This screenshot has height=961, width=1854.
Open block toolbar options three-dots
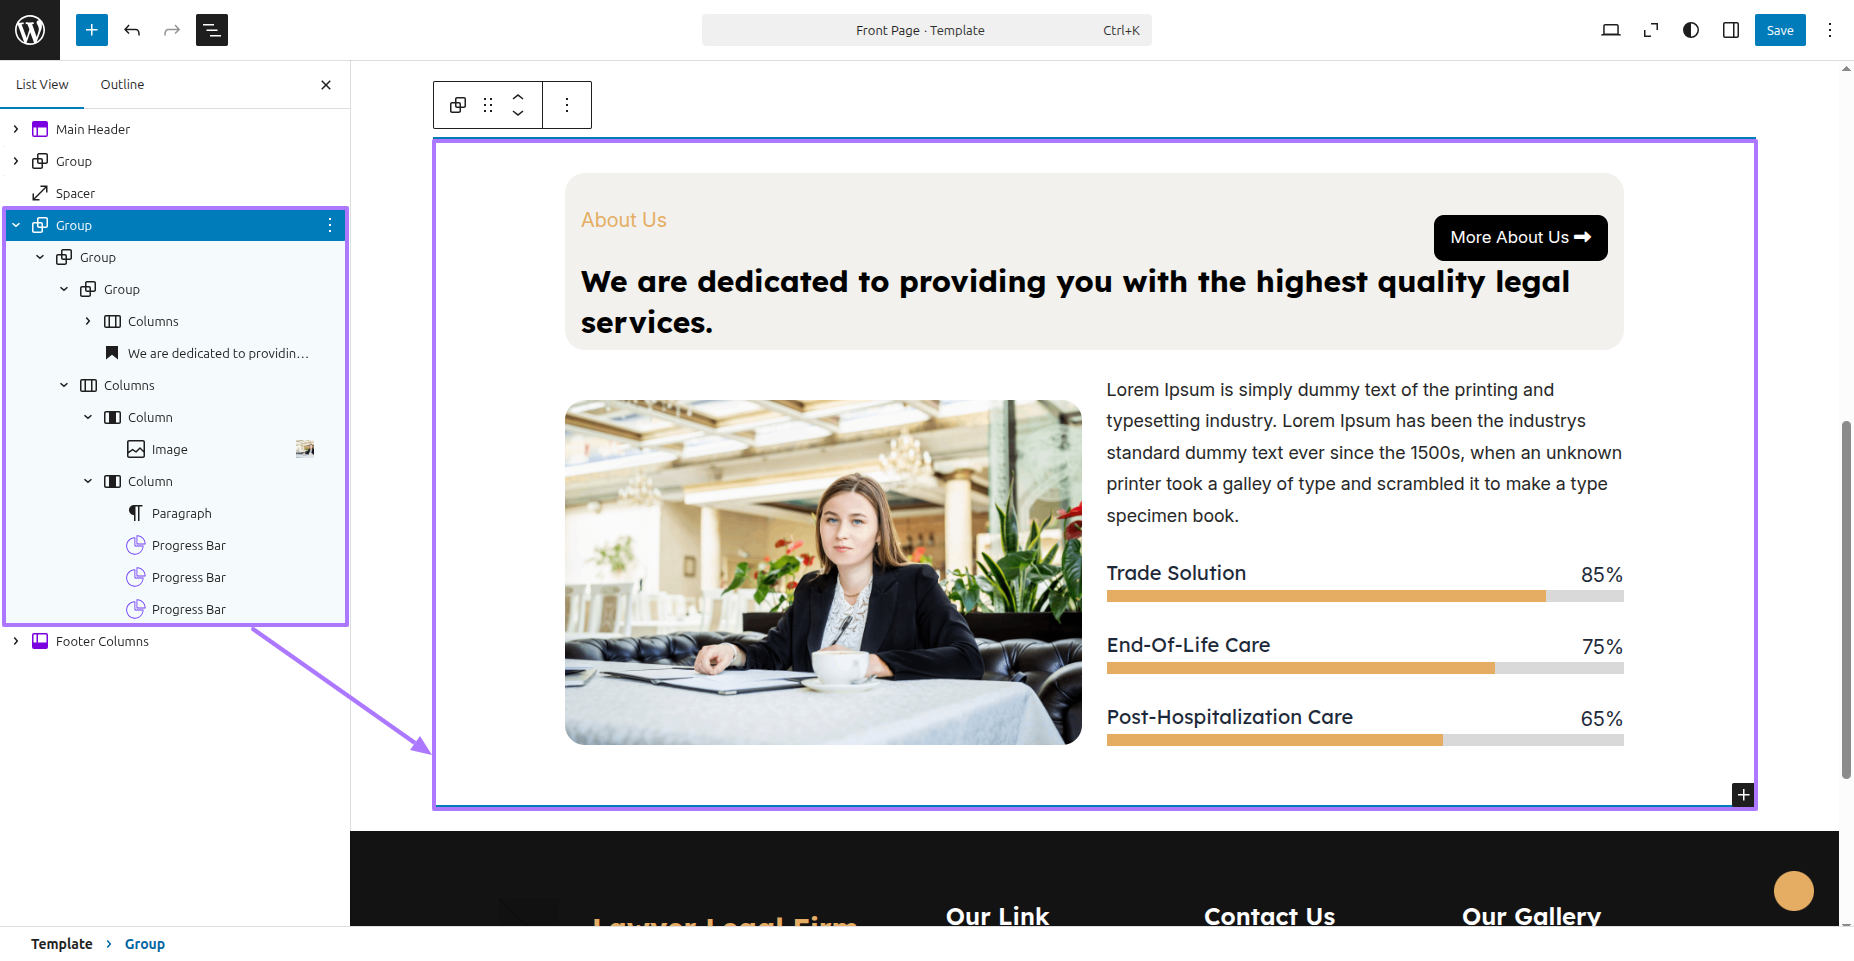[567, 105]
